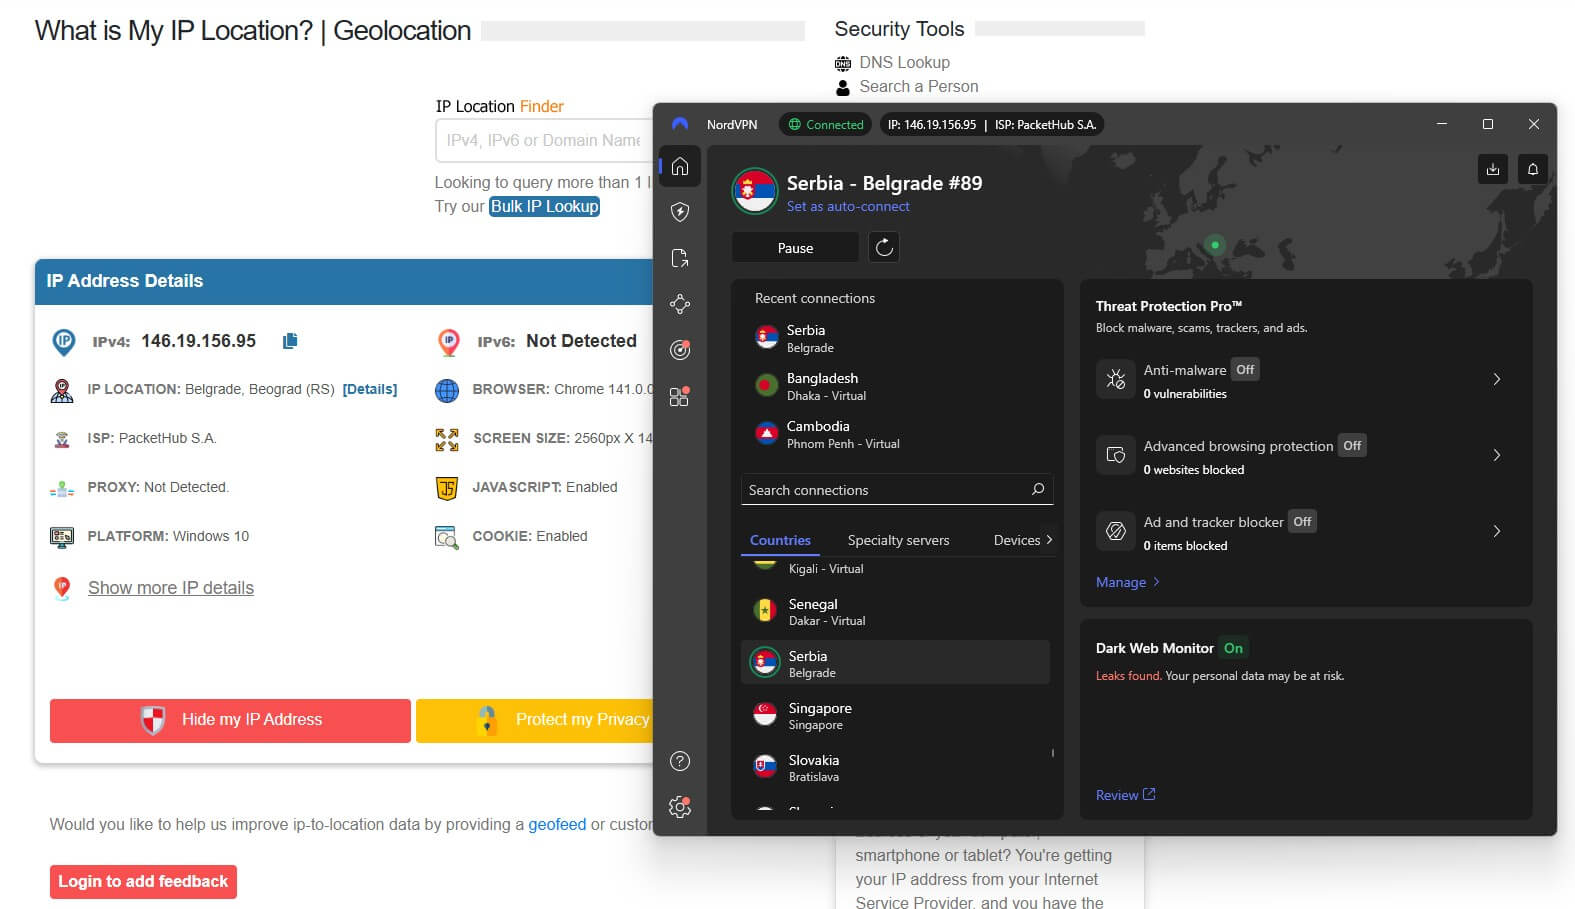Click Set as auto-connect link
1575x909 pixels.
848,206
